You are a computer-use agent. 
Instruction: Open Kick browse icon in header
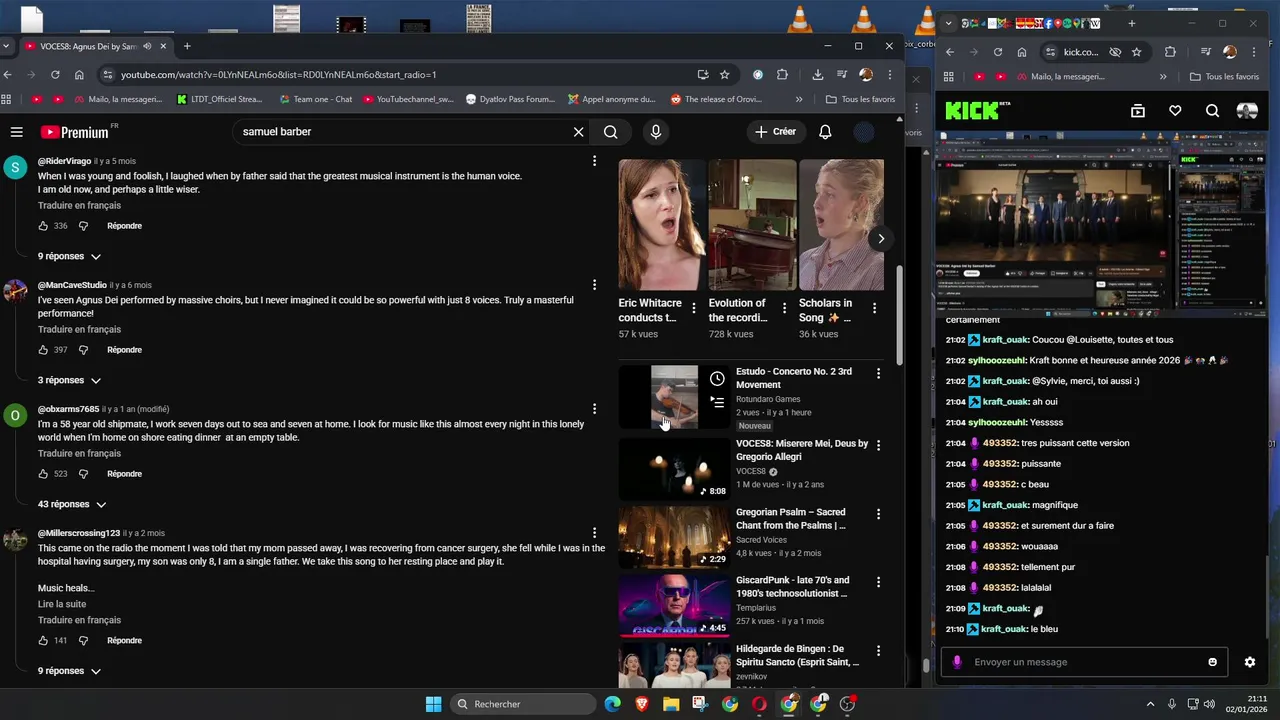click(x=1138, y=111)
